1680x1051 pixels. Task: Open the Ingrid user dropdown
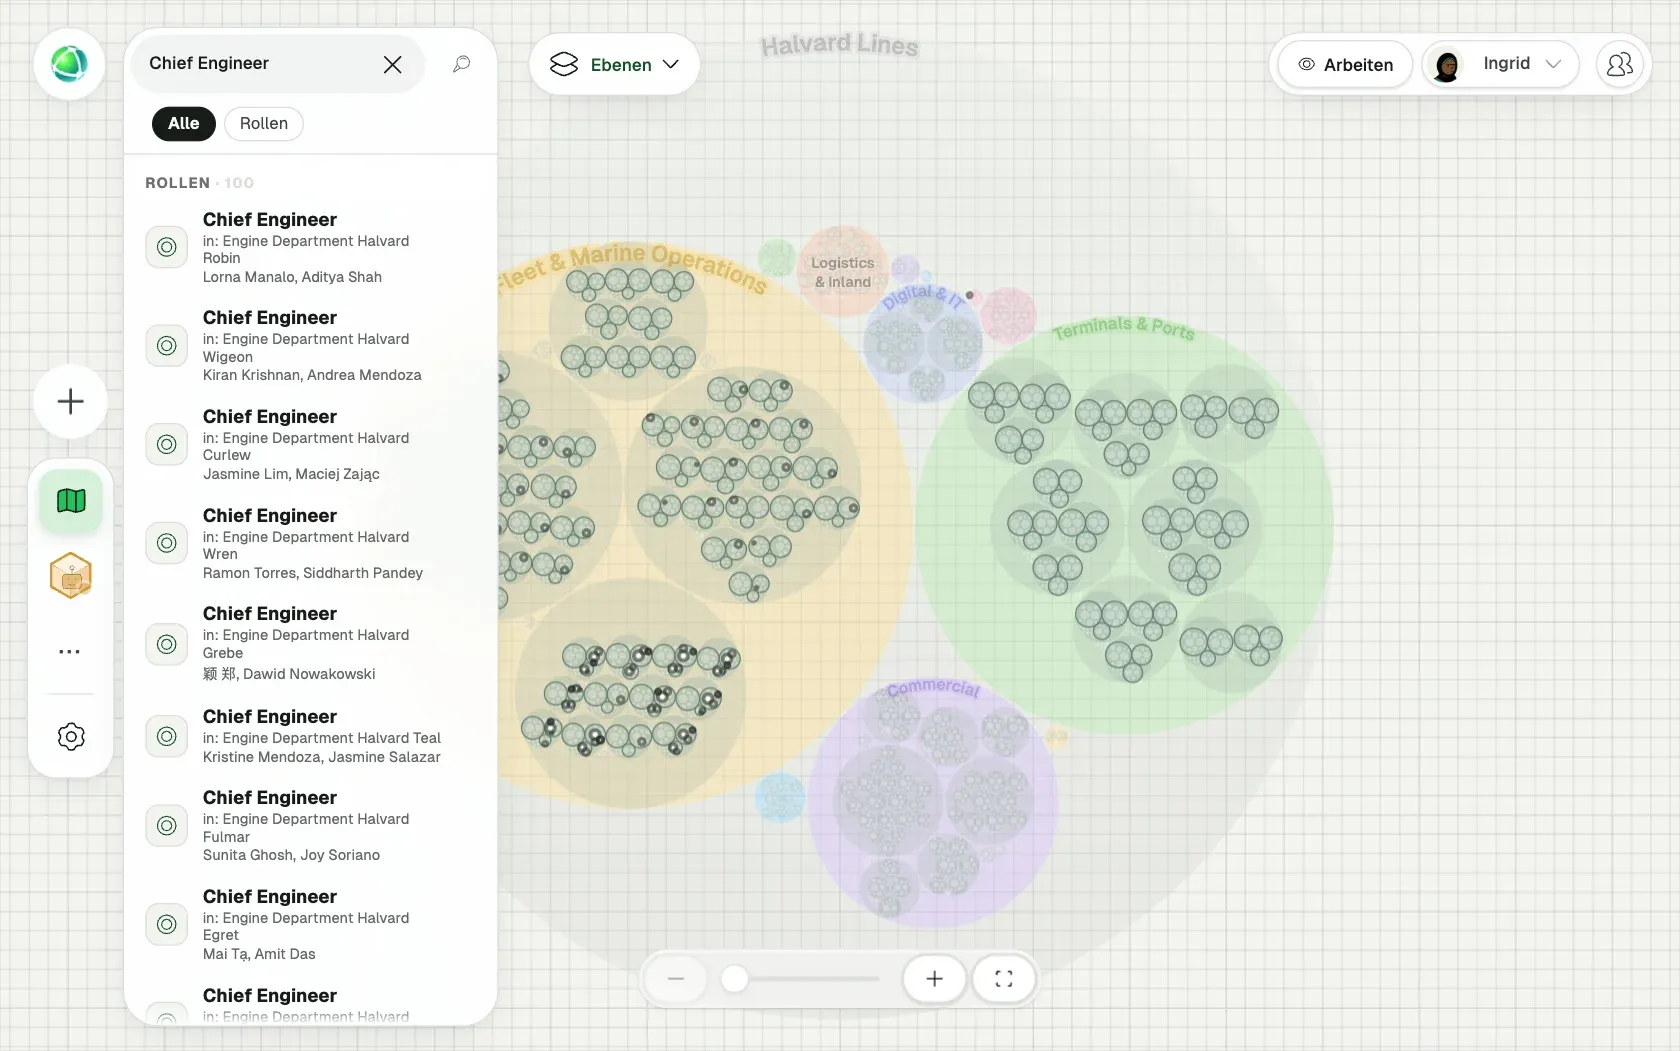[x=1501, y=64]
